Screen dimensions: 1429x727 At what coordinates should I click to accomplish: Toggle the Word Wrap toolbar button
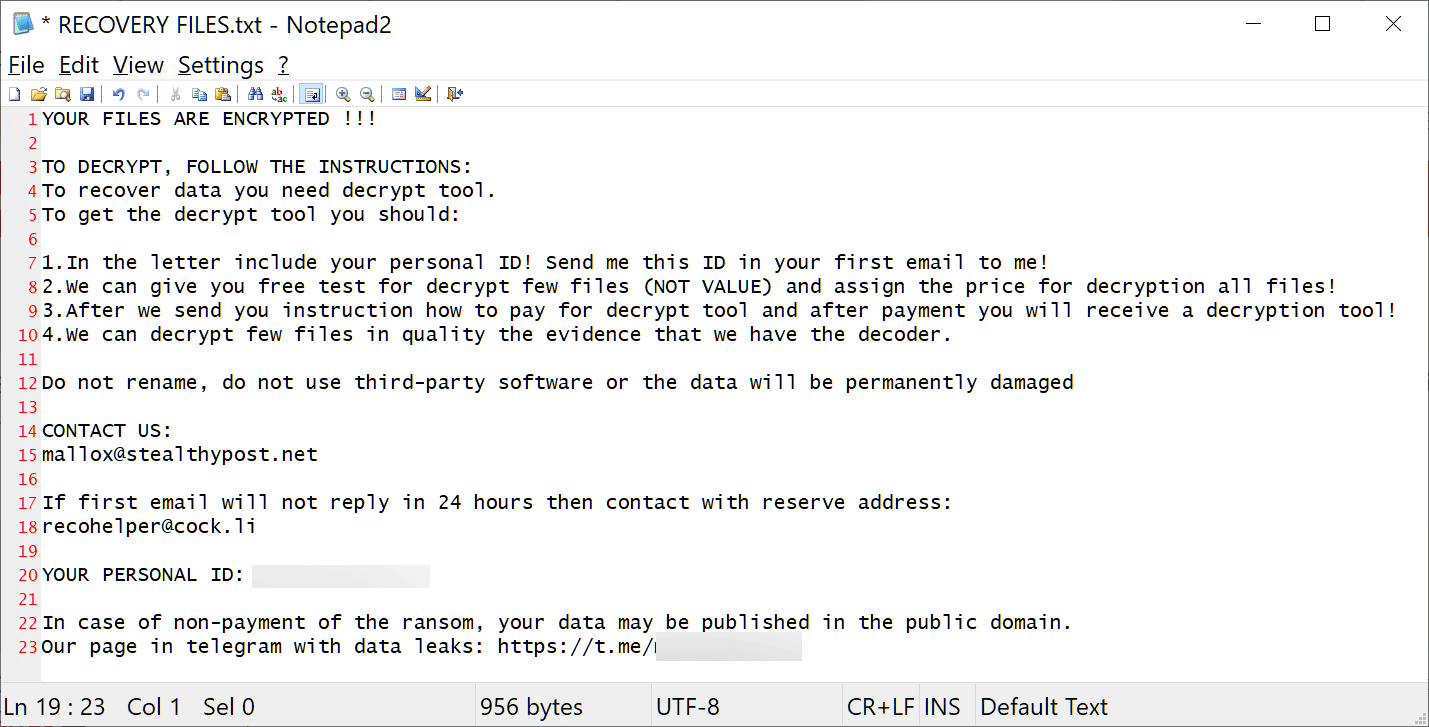click(x=311, y=94)
